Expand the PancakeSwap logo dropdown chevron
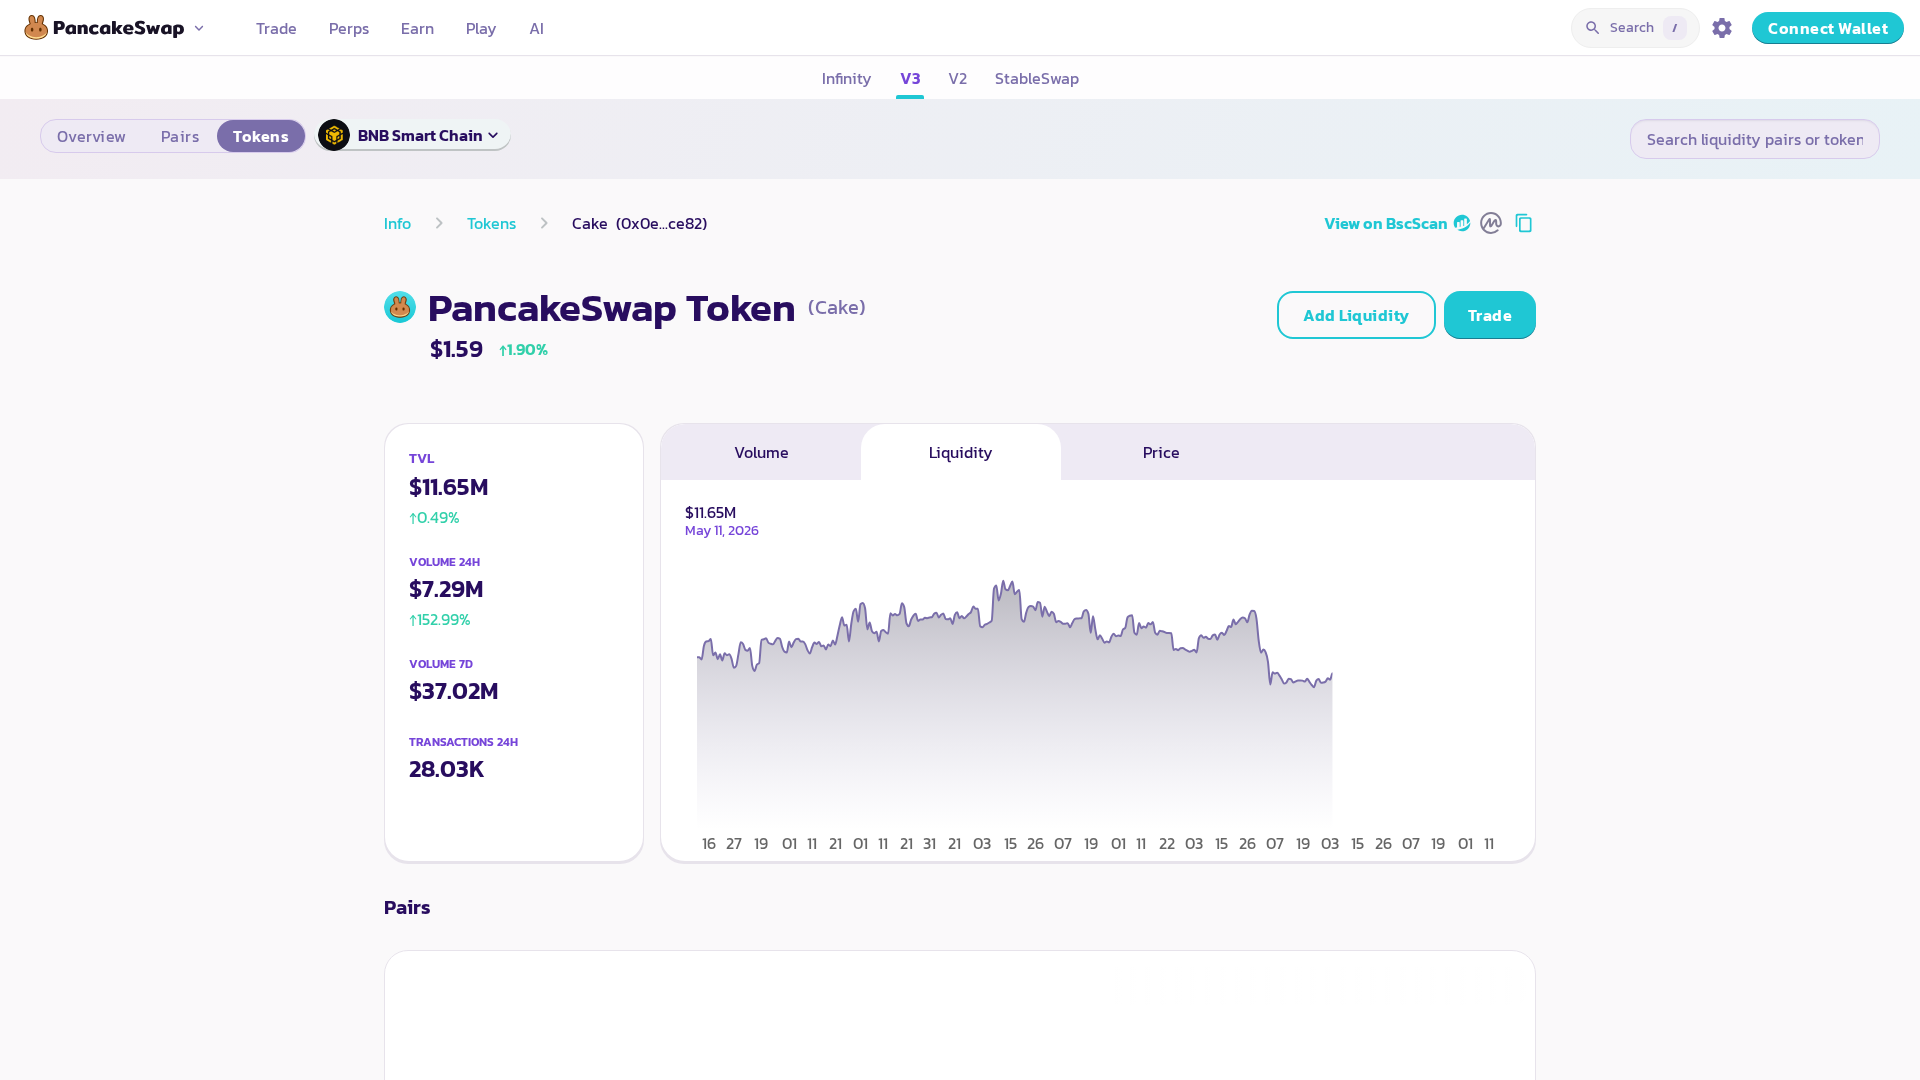Viewport: 1920px width, 1080px height. click(x=199, y=28)
